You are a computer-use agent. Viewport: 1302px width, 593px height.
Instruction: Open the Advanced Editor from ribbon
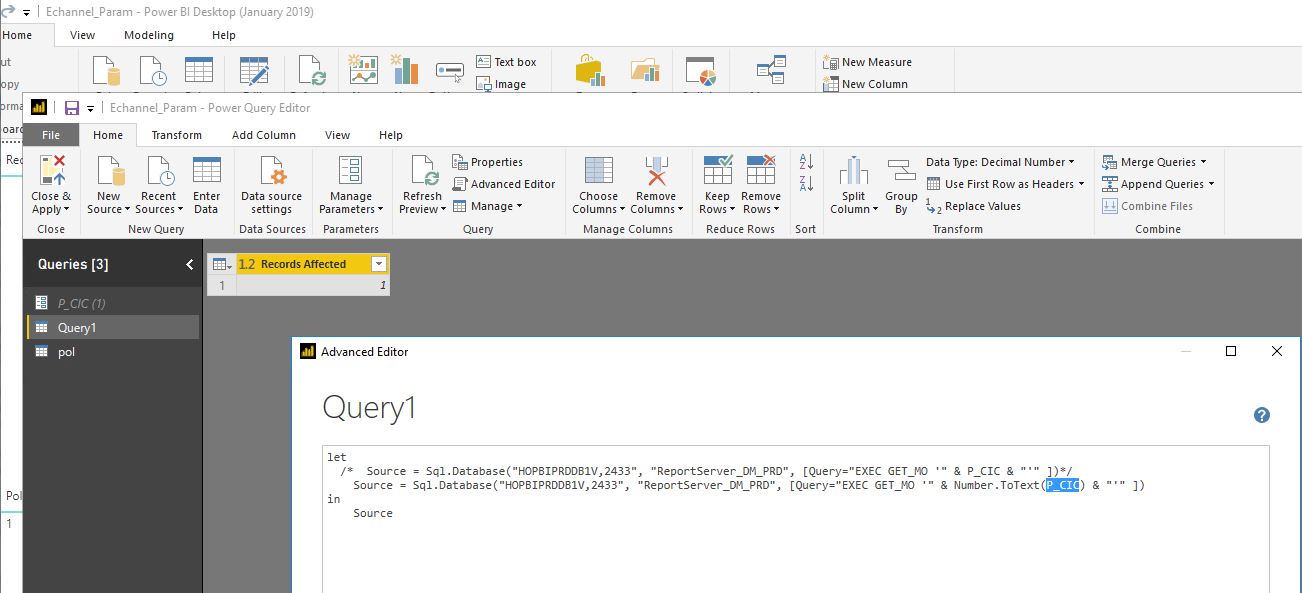pos(504,184)
